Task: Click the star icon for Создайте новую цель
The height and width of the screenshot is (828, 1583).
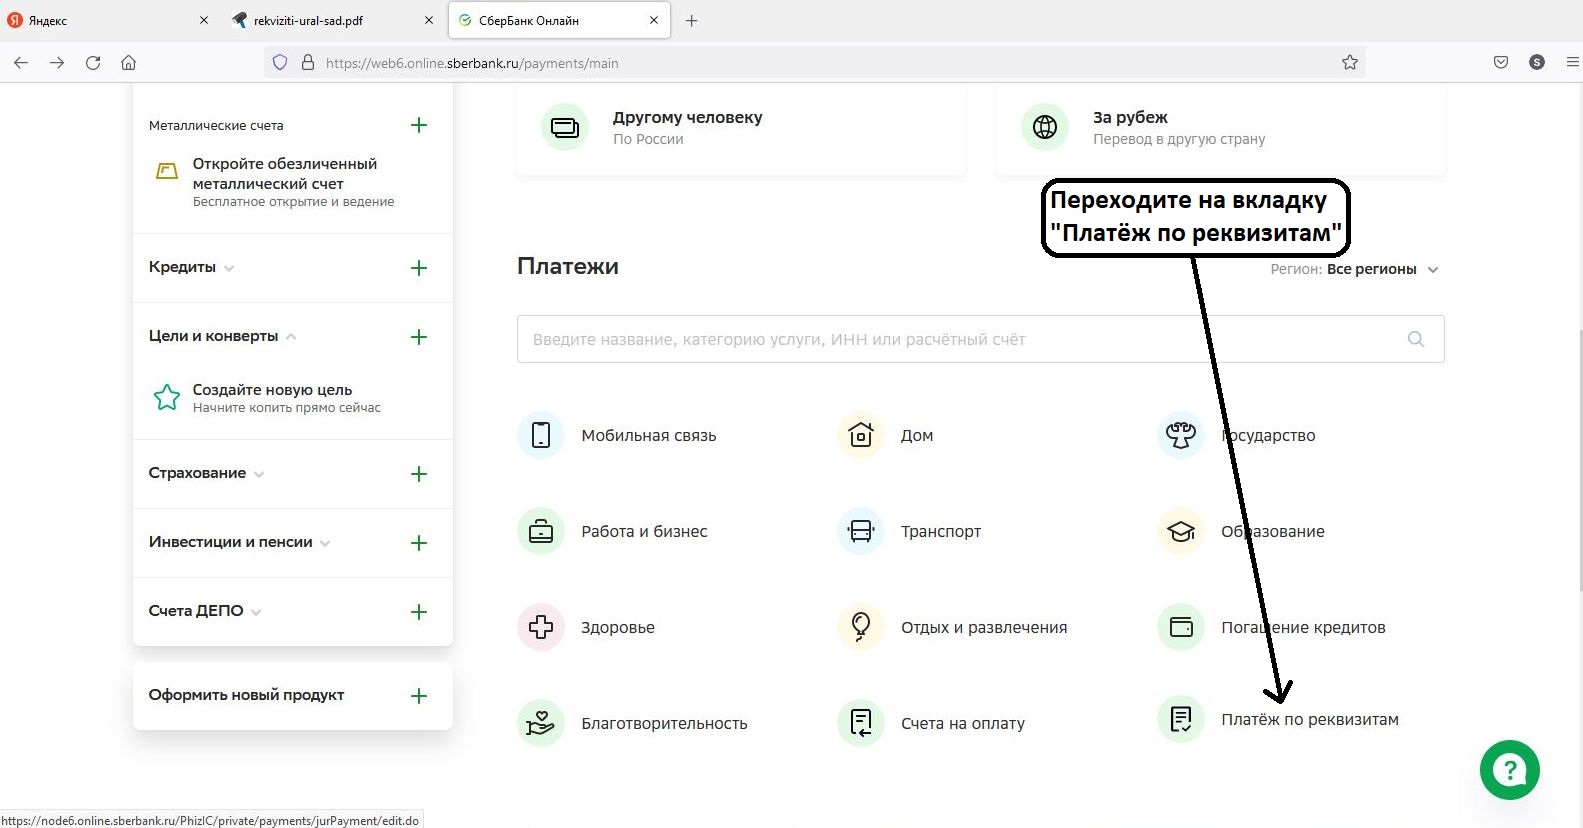Action: (x=167, y=397)
